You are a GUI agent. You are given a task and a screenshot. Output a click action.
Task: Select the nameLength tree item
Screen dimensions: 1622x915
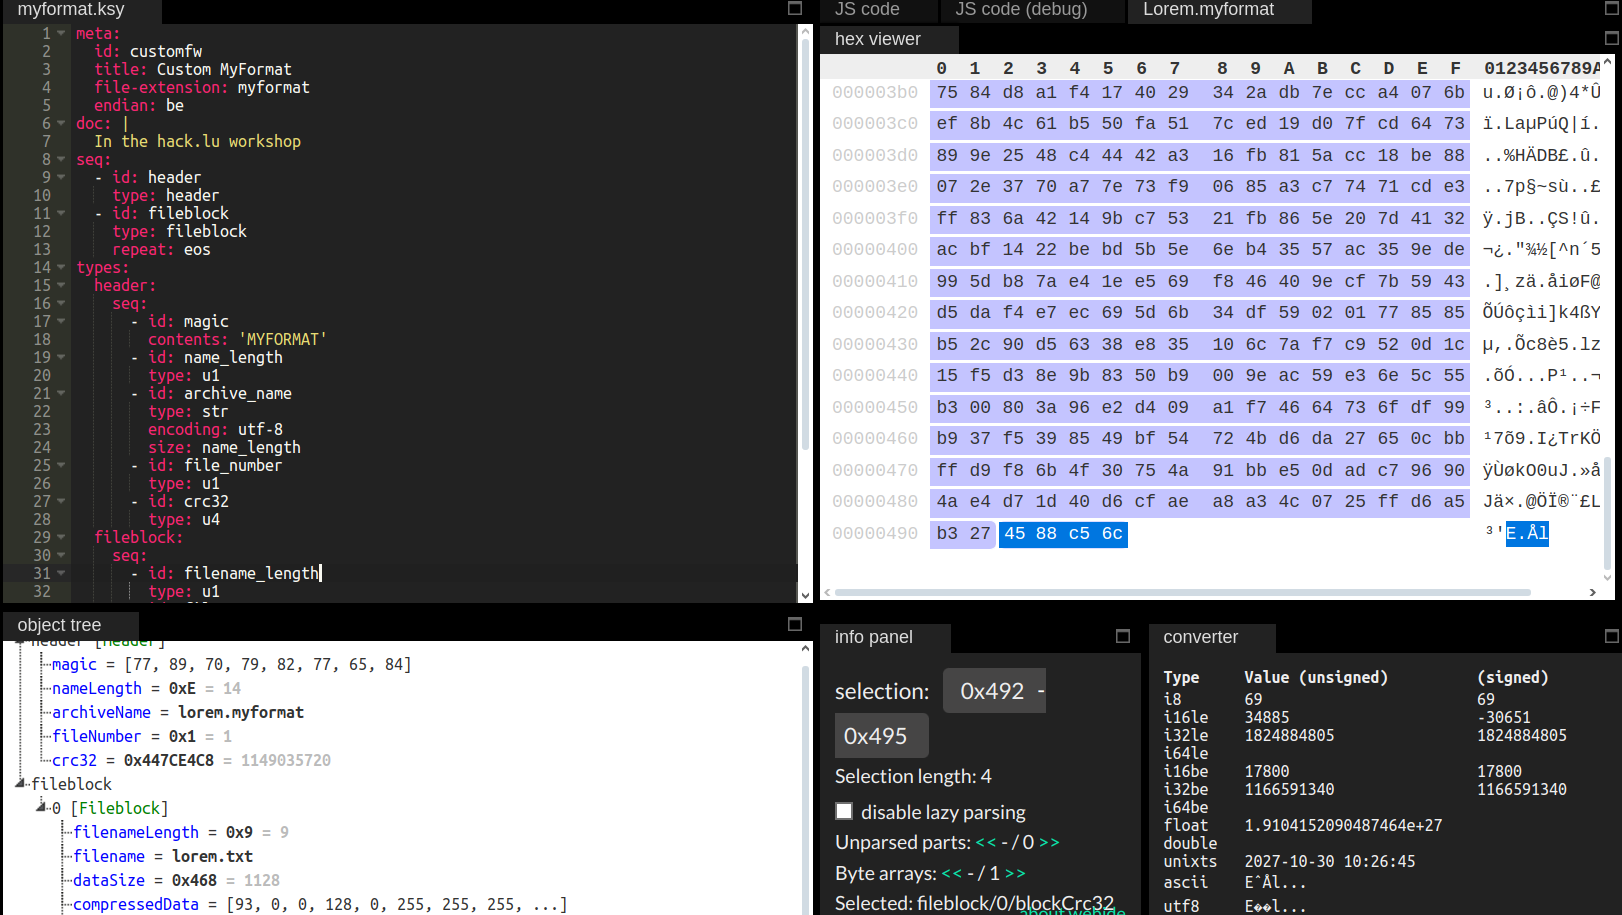[x=146, y=688]
